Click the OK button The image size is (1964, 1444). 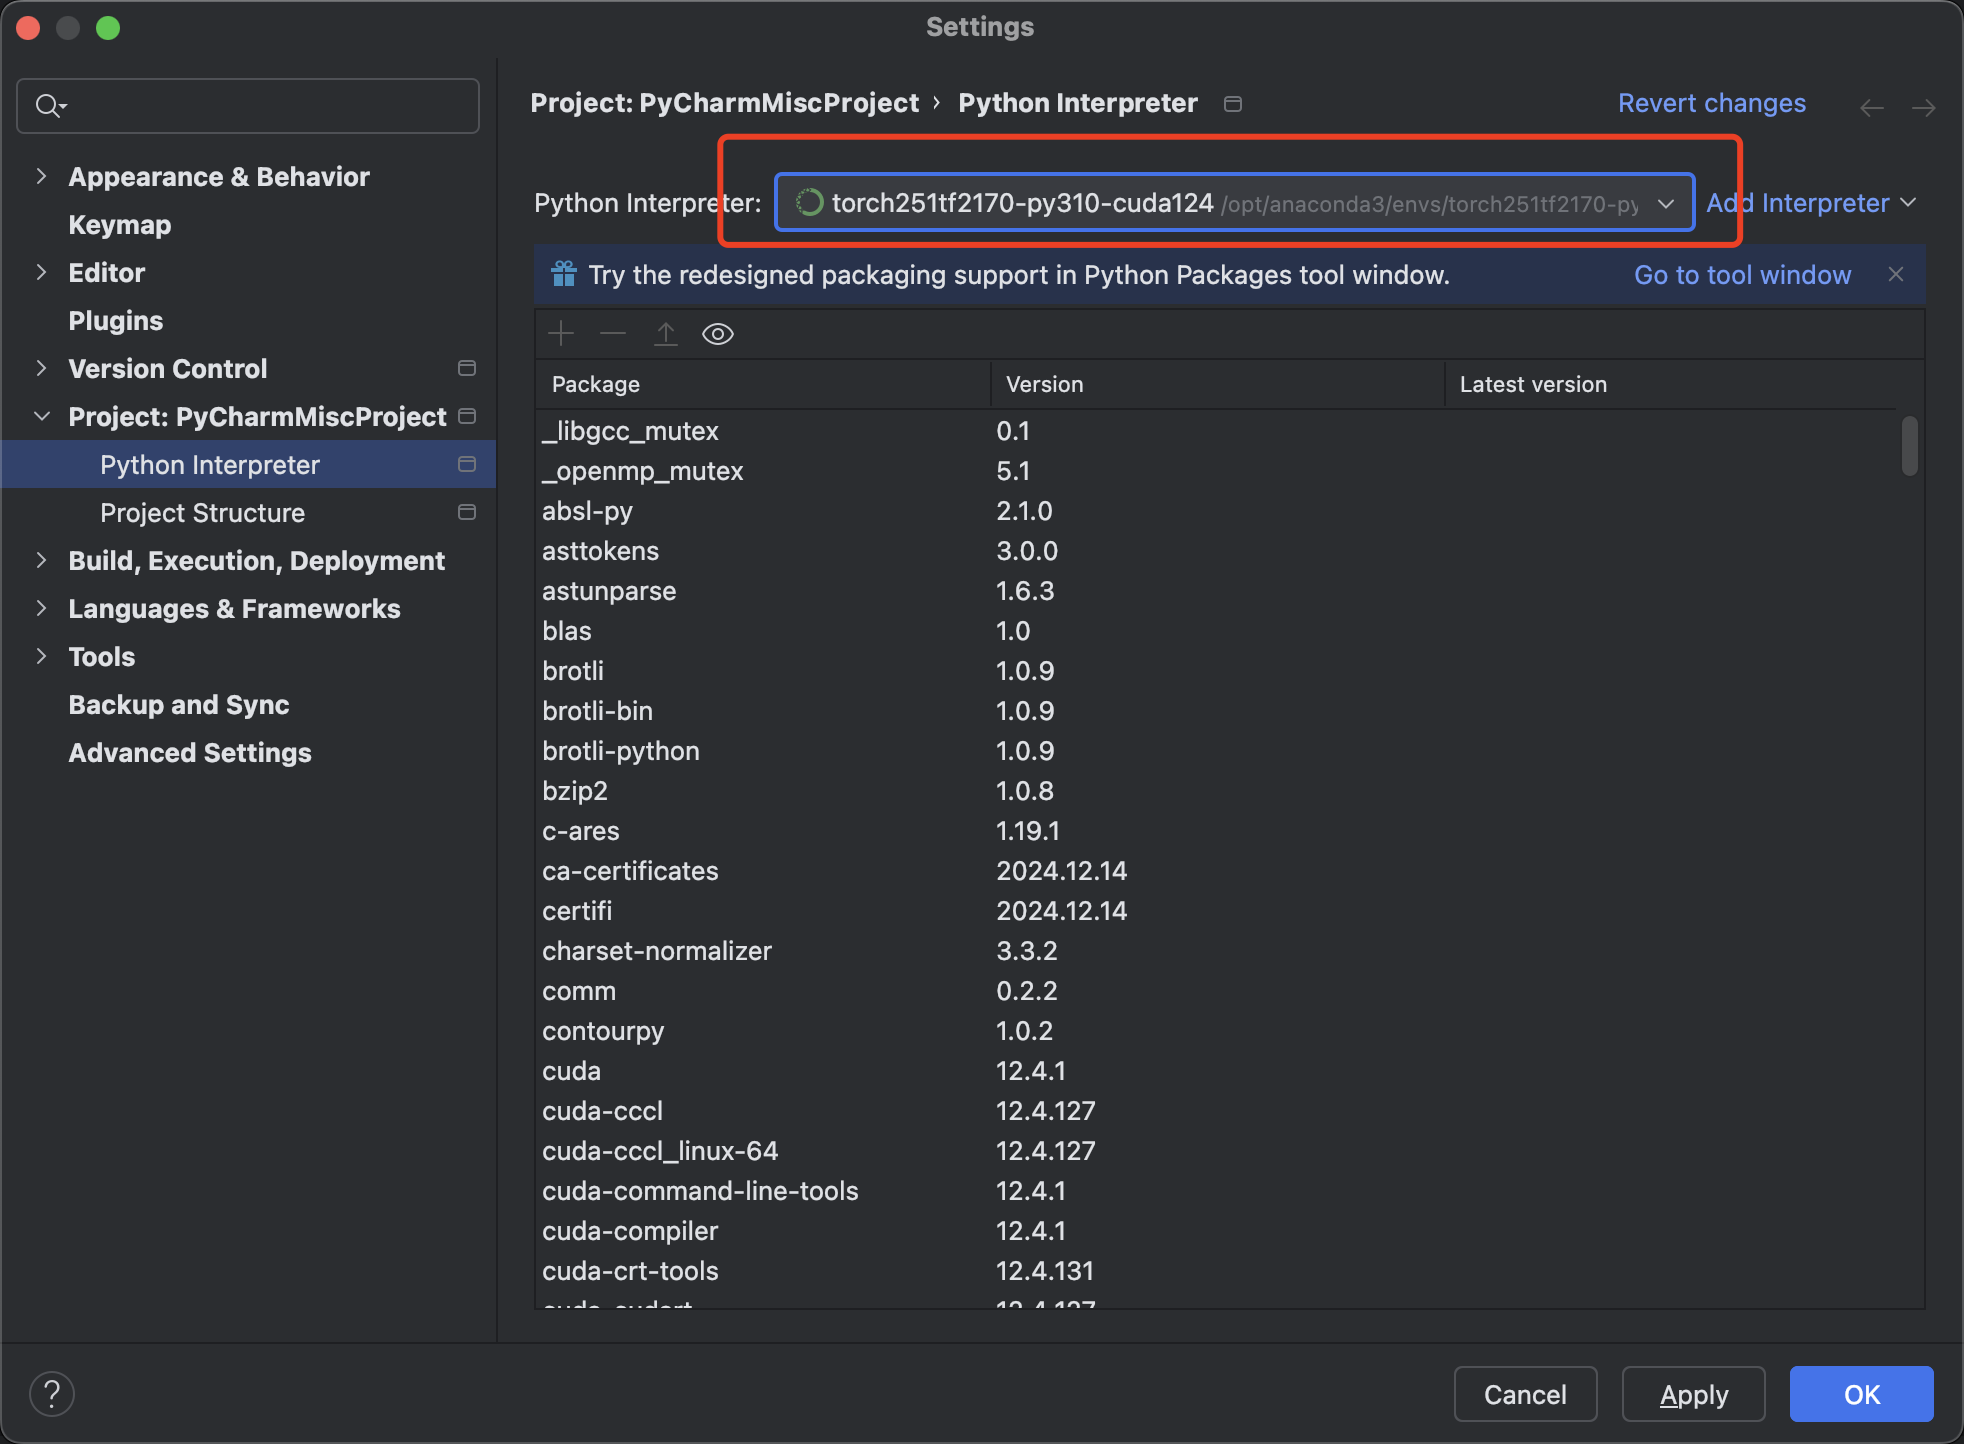tap(1861, 1394)
